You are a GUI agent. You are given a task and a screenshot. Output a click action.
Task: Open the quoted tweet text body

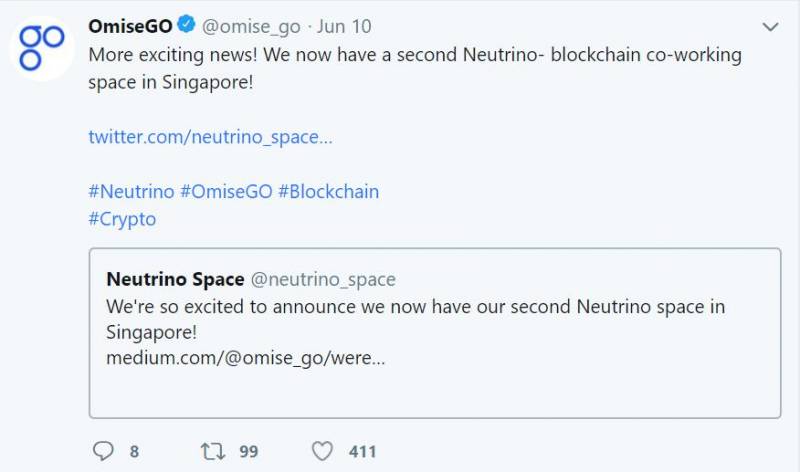point(415,318)
